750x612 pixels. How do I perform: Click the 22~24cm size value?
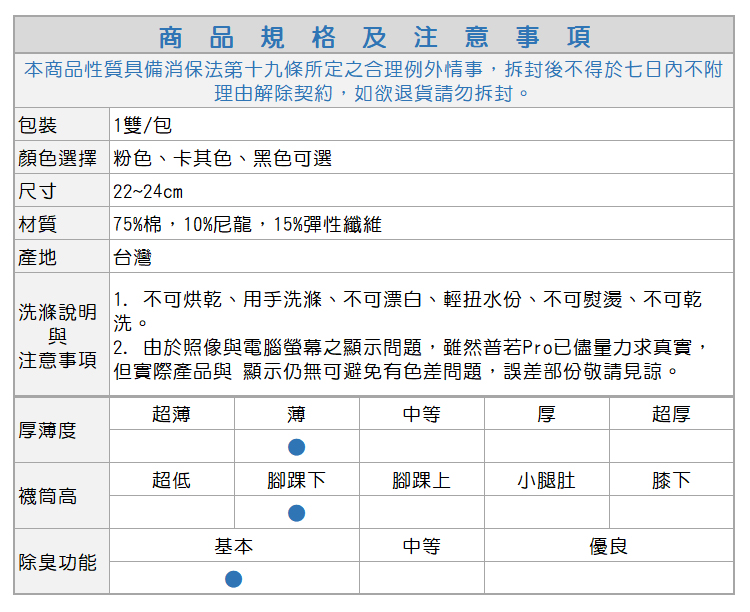148,191
